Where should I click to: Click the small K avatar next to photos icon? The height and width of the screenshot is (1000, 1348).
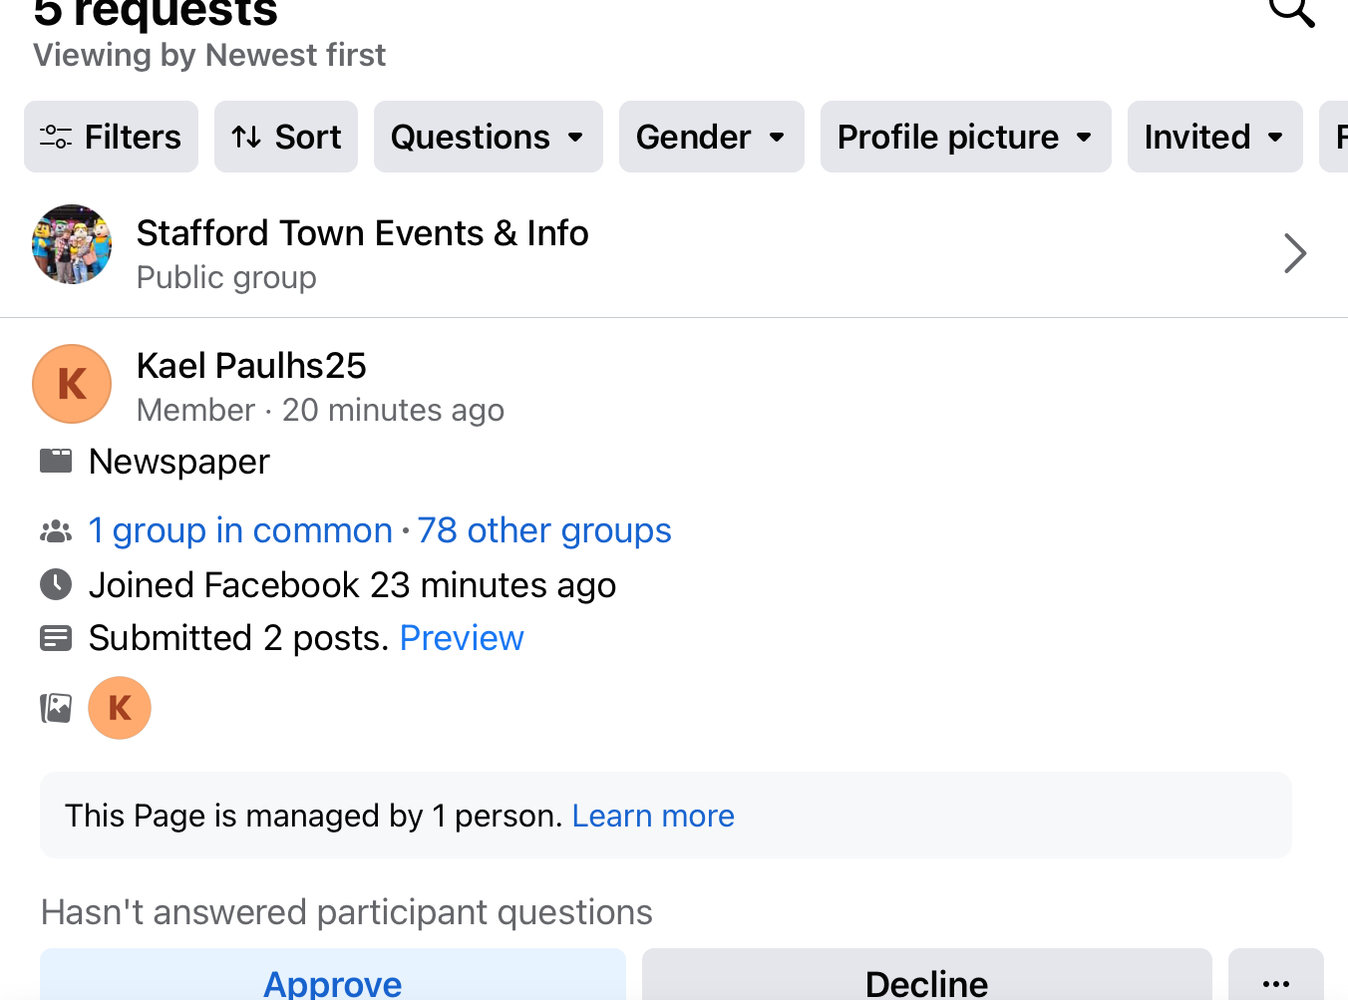click(x=120, y=708)
